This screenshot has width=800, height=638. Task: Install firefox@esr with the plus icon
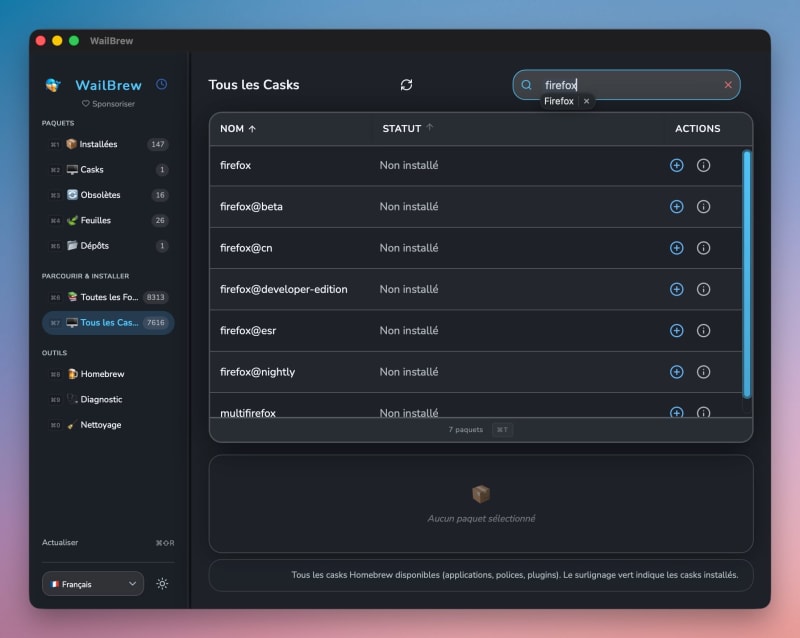pyautogui.click(x=677, y=331)
